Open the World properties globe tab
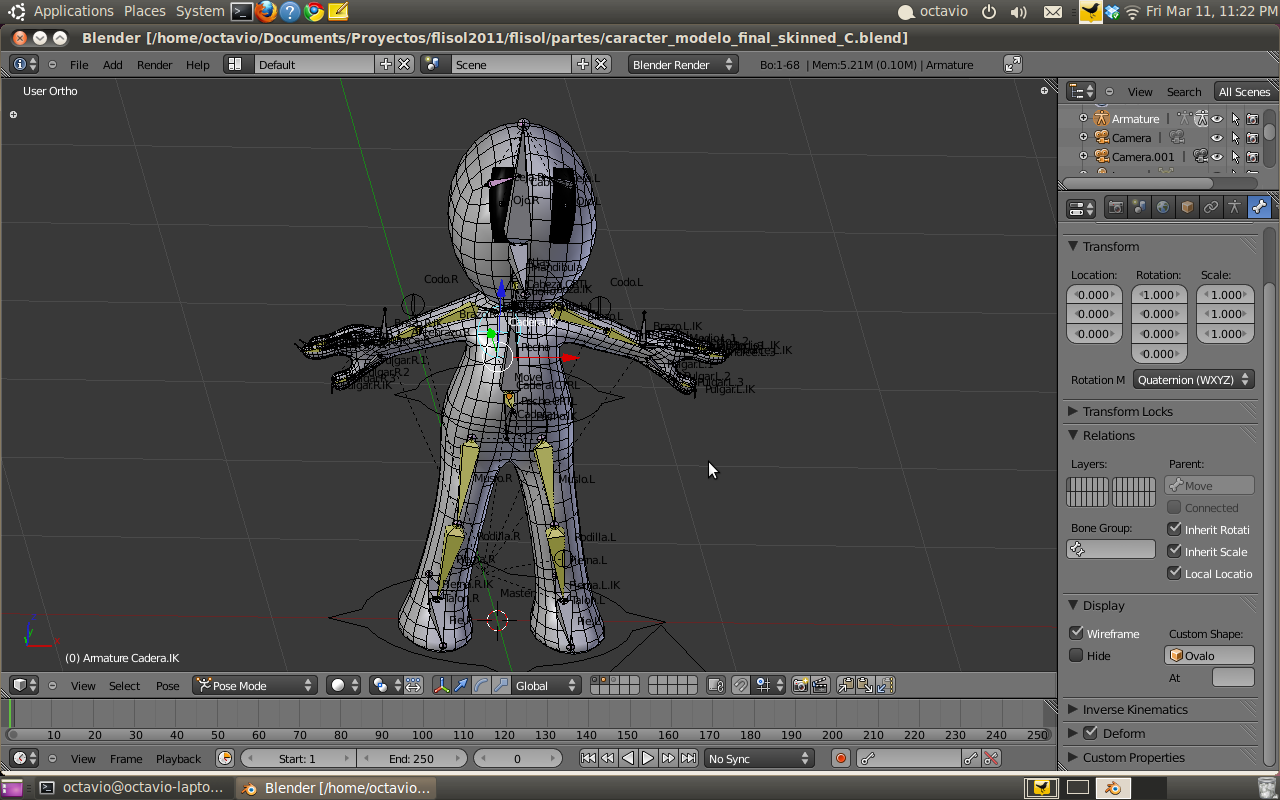Screen dimensions: 1280x800 tap(1163, 208)
